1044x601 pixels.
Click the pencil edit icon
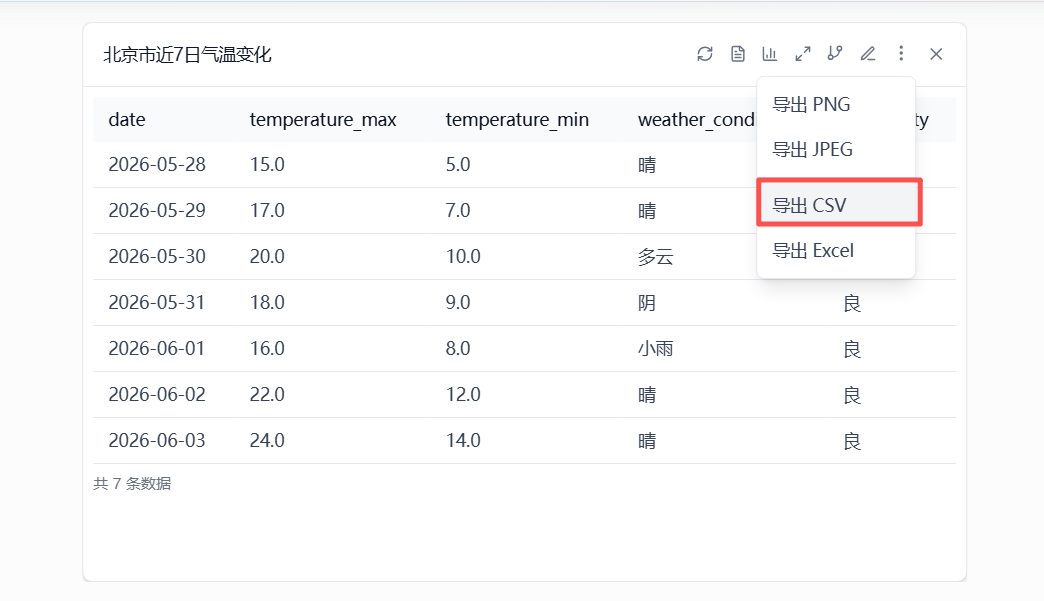(868, 54)
